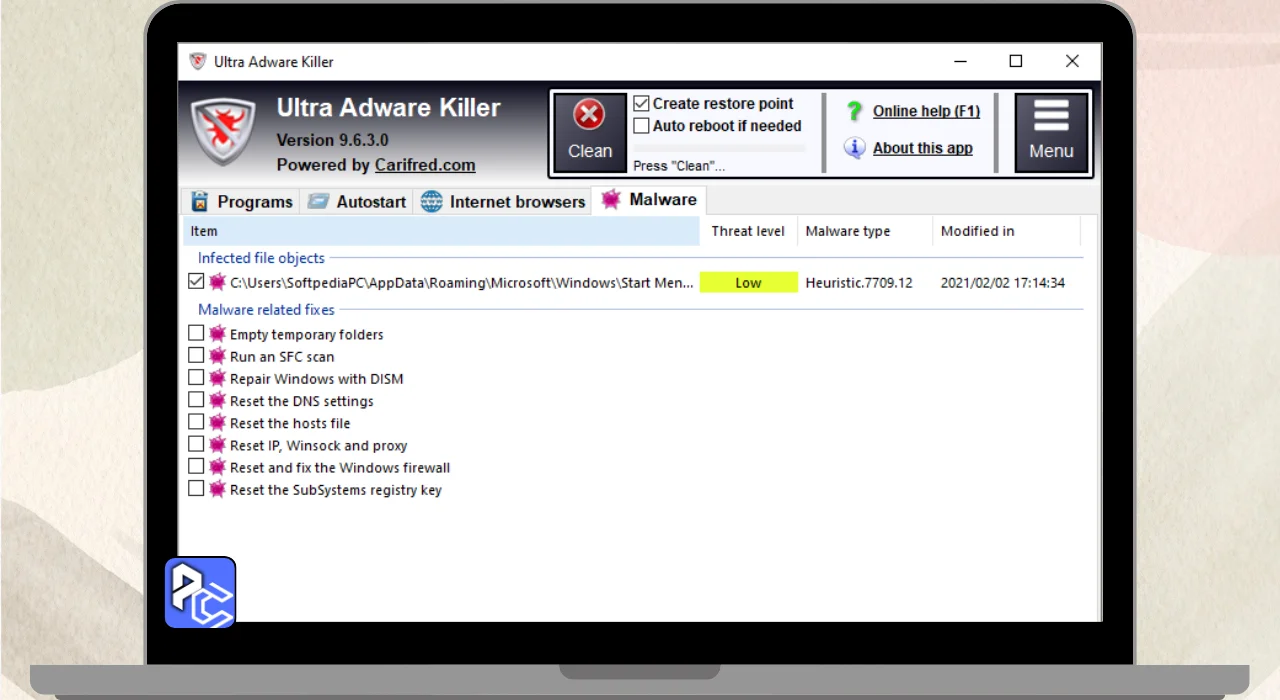Screen dimensions: 1280x700
Task: Select the Repair Windows with DISM label
Action: coord(317,379)
